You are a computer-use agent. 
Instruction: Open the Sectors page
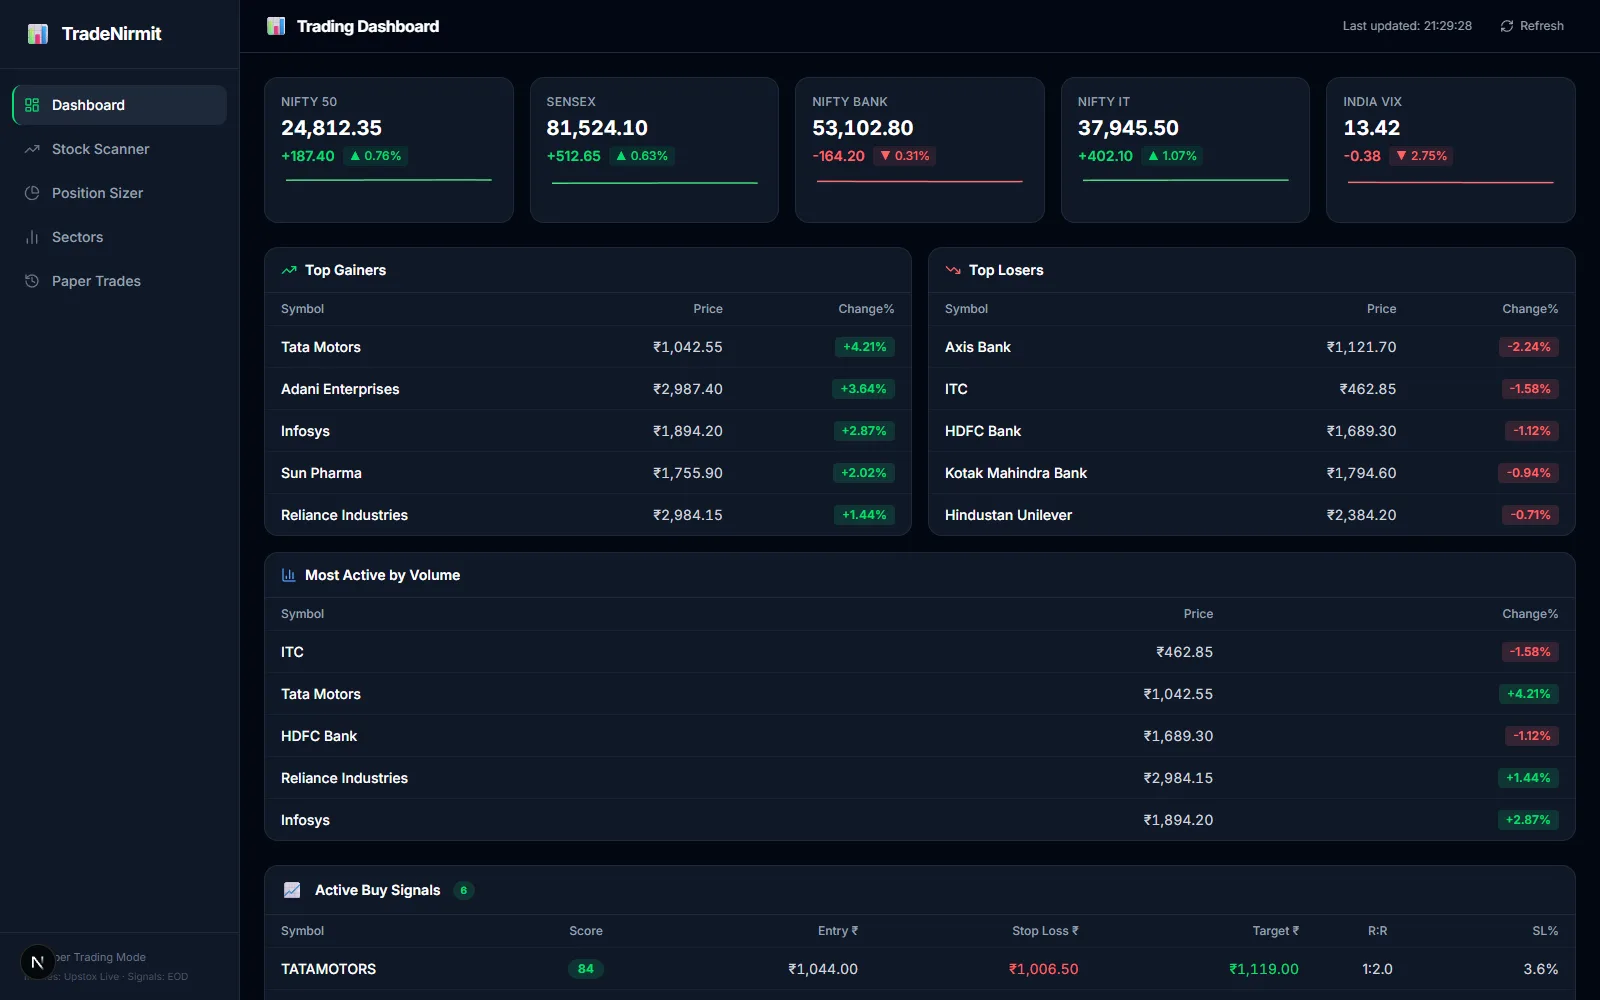120,237
